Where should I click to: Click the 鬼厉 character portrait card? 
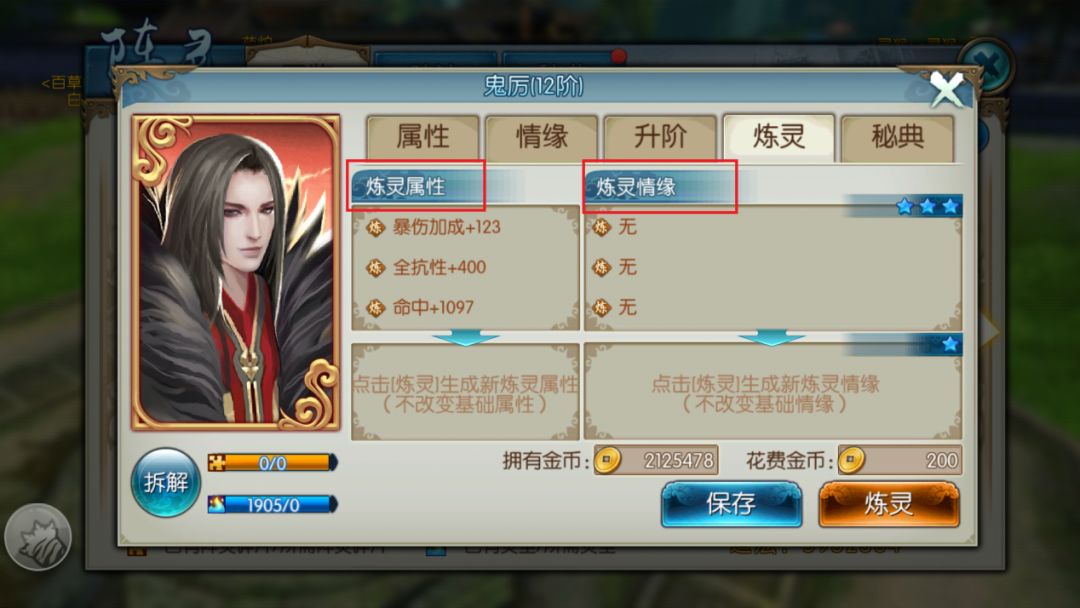pyautogui.click(x=236, y=273)
